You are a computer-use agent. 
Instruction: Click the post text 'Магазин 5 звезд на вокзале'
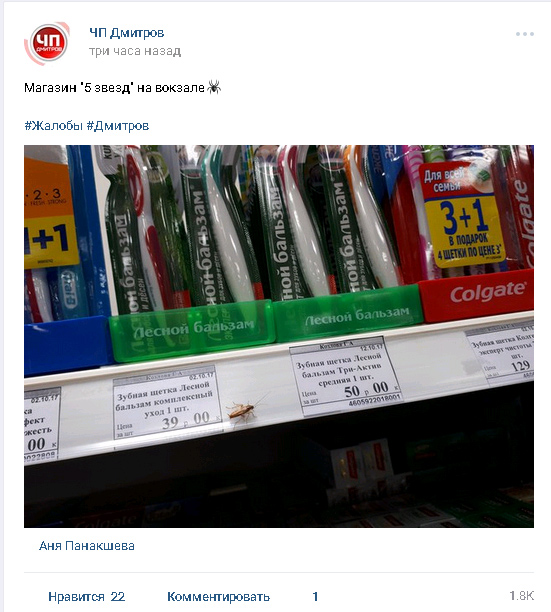(x=114, y=87)
